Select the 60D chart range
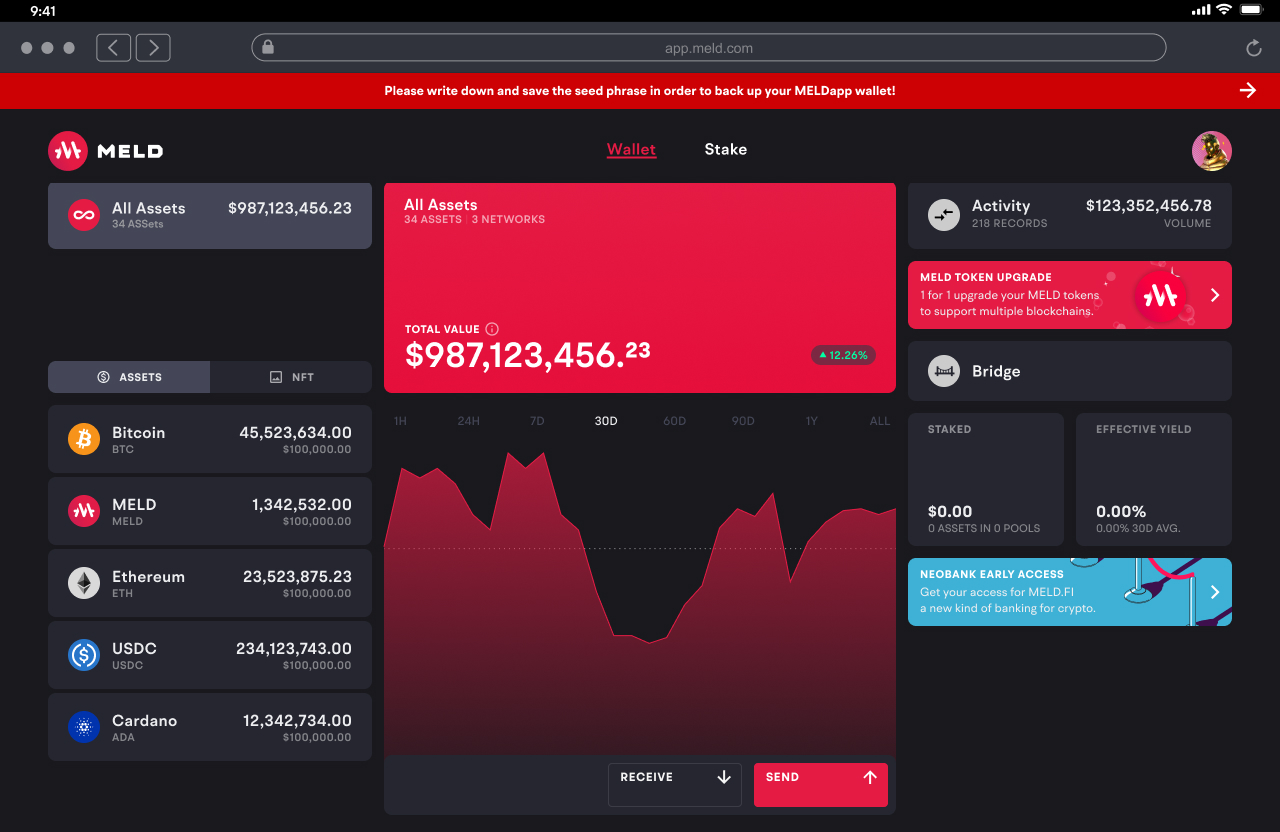 click(x=675, y=421)
